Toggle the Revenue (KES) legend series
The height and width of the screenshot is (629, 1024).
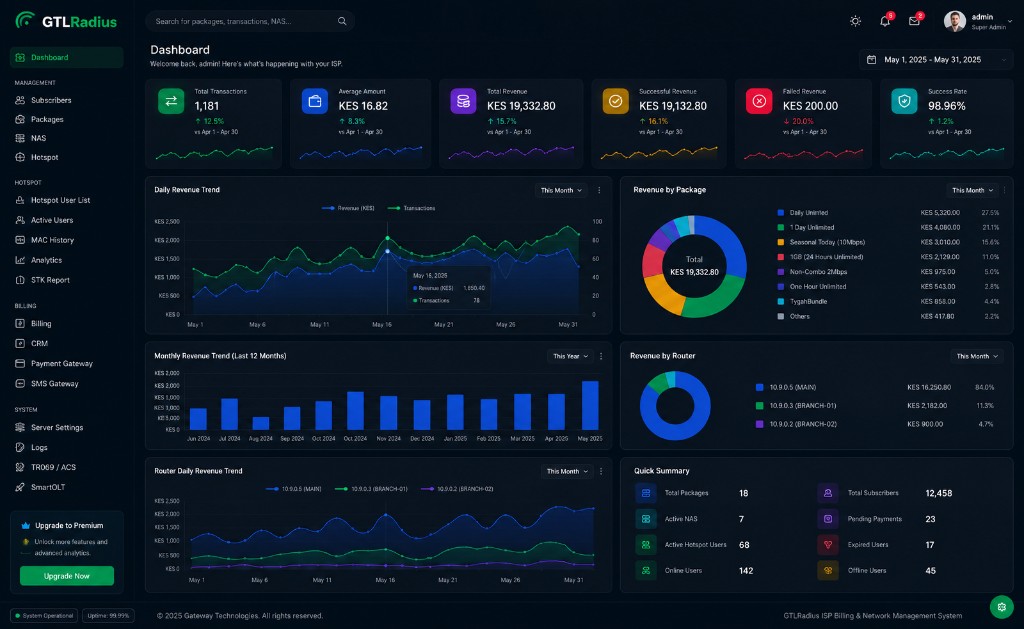(348, 208)
